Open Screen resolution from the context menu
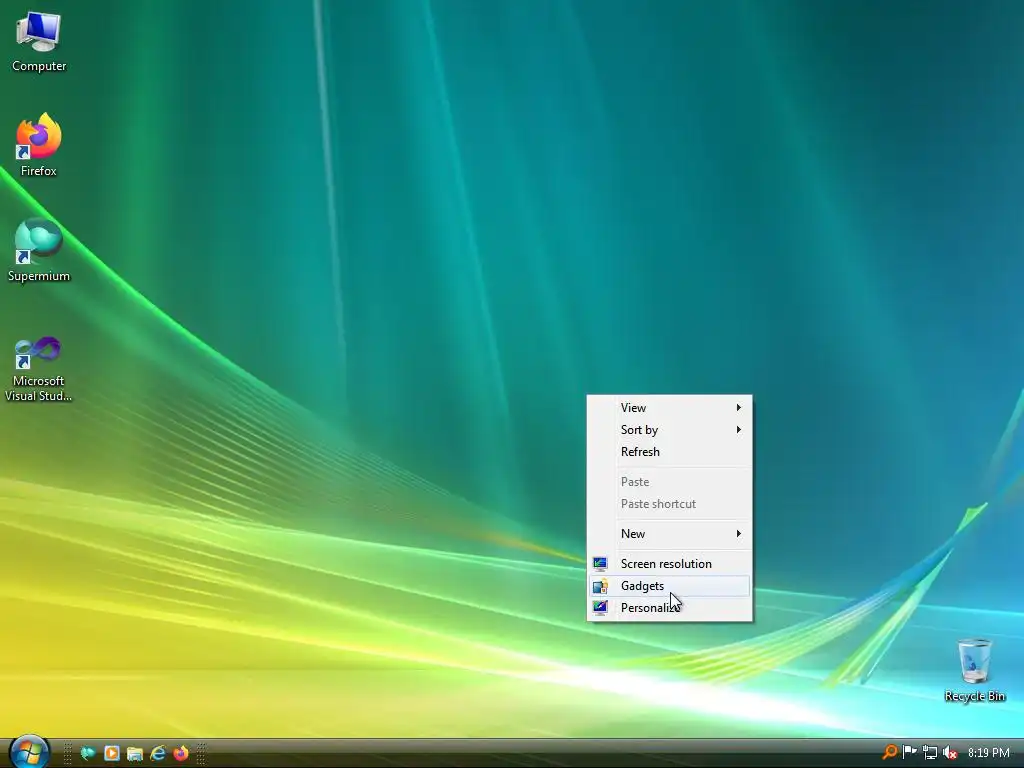 [x=669, y=564]
